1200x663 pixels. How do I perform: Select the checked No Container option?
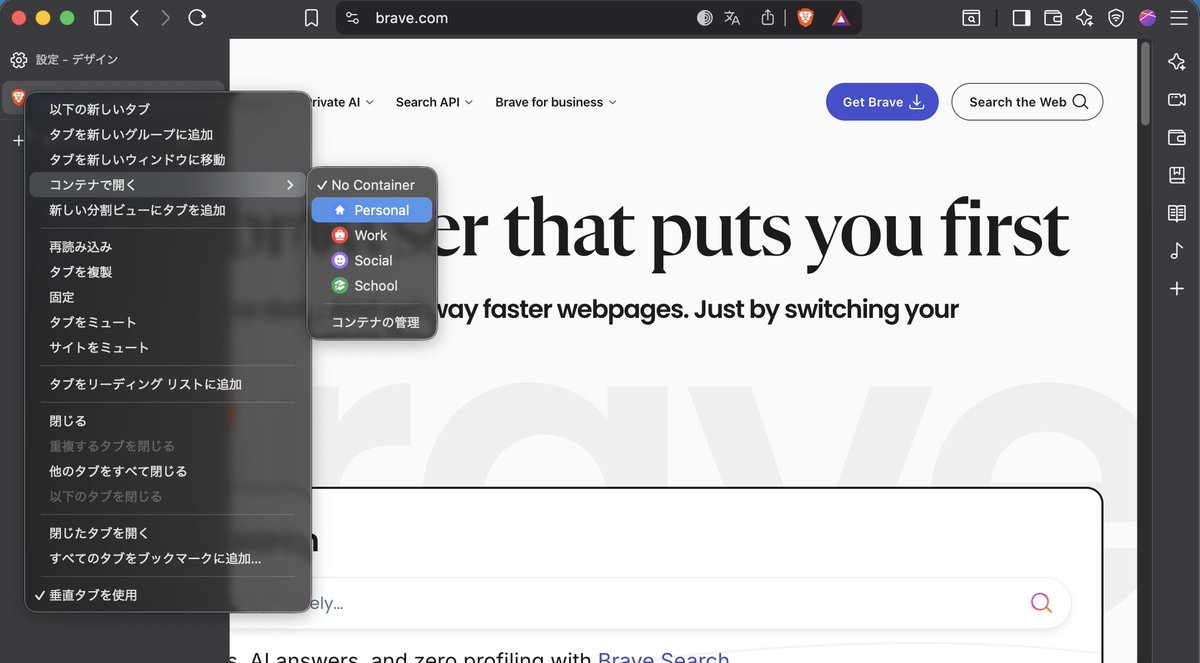tap(372, 185)
